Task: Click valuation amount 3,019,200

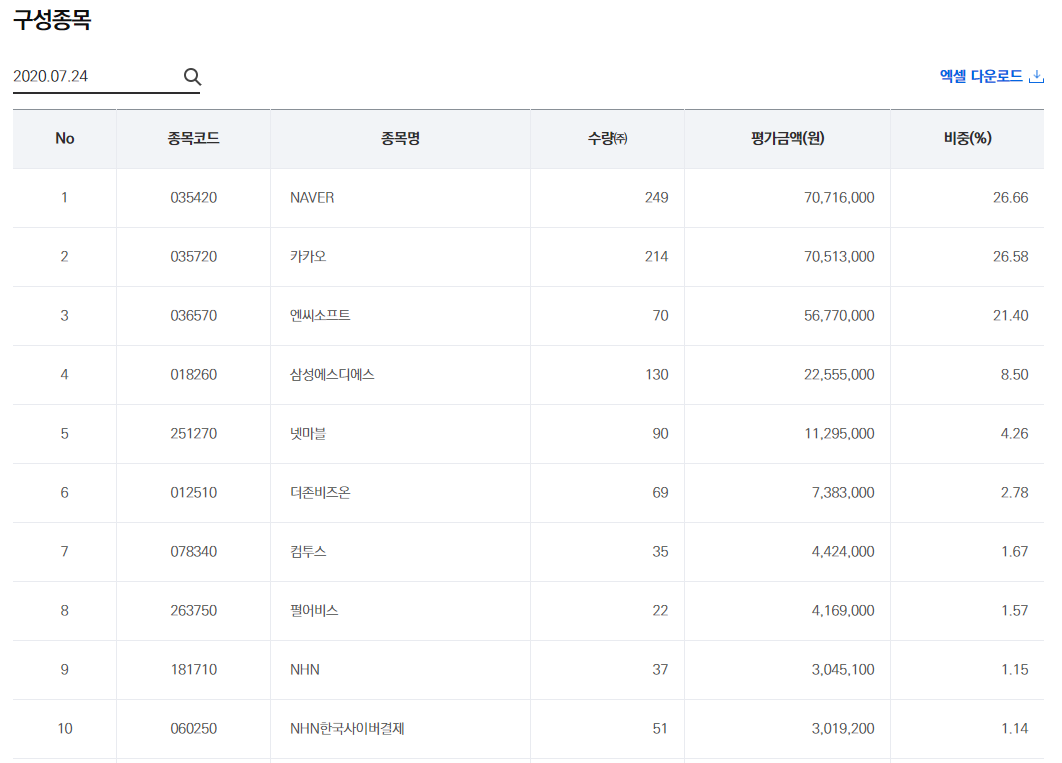Action: [x=843, y=728]
